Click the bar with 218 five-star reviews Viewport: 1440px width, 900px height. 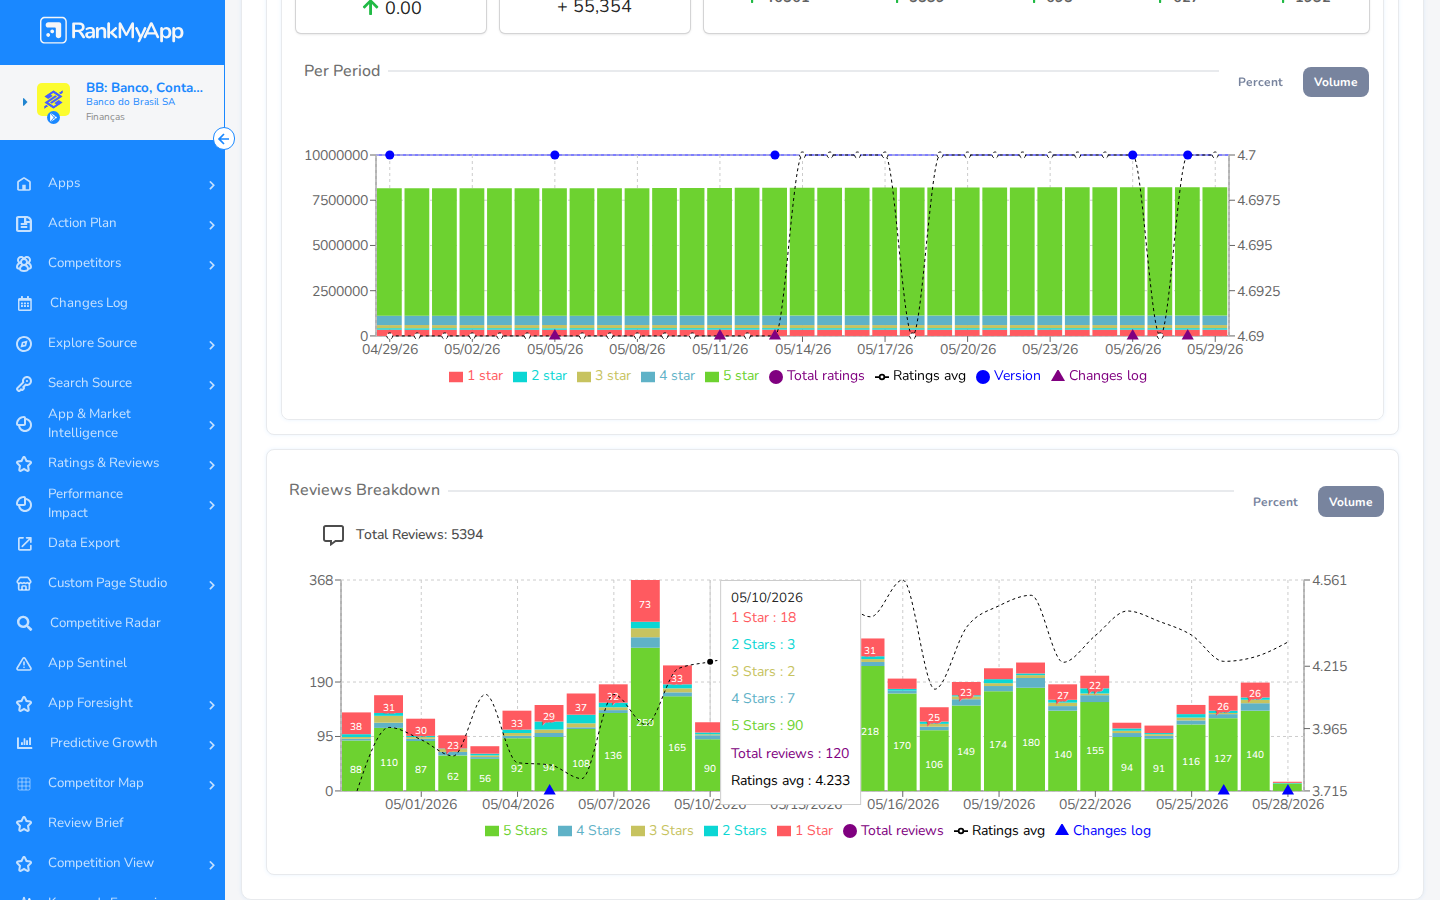pos(872,728)
